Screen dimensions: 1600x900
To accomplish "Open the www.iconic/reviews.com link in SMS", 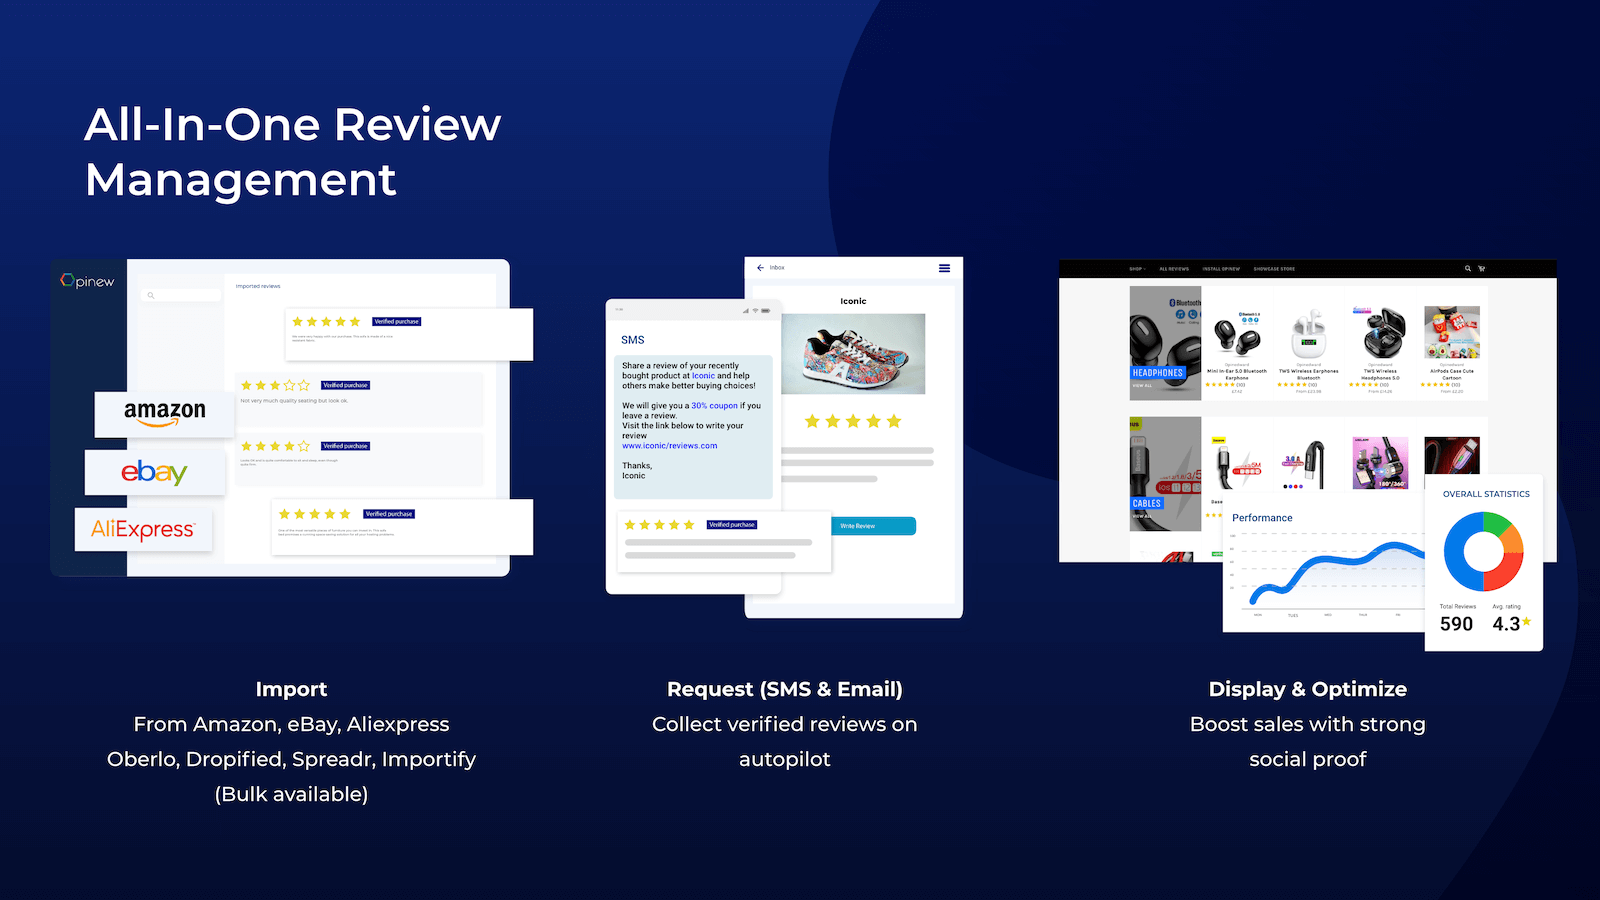I will tap(670, 446).
